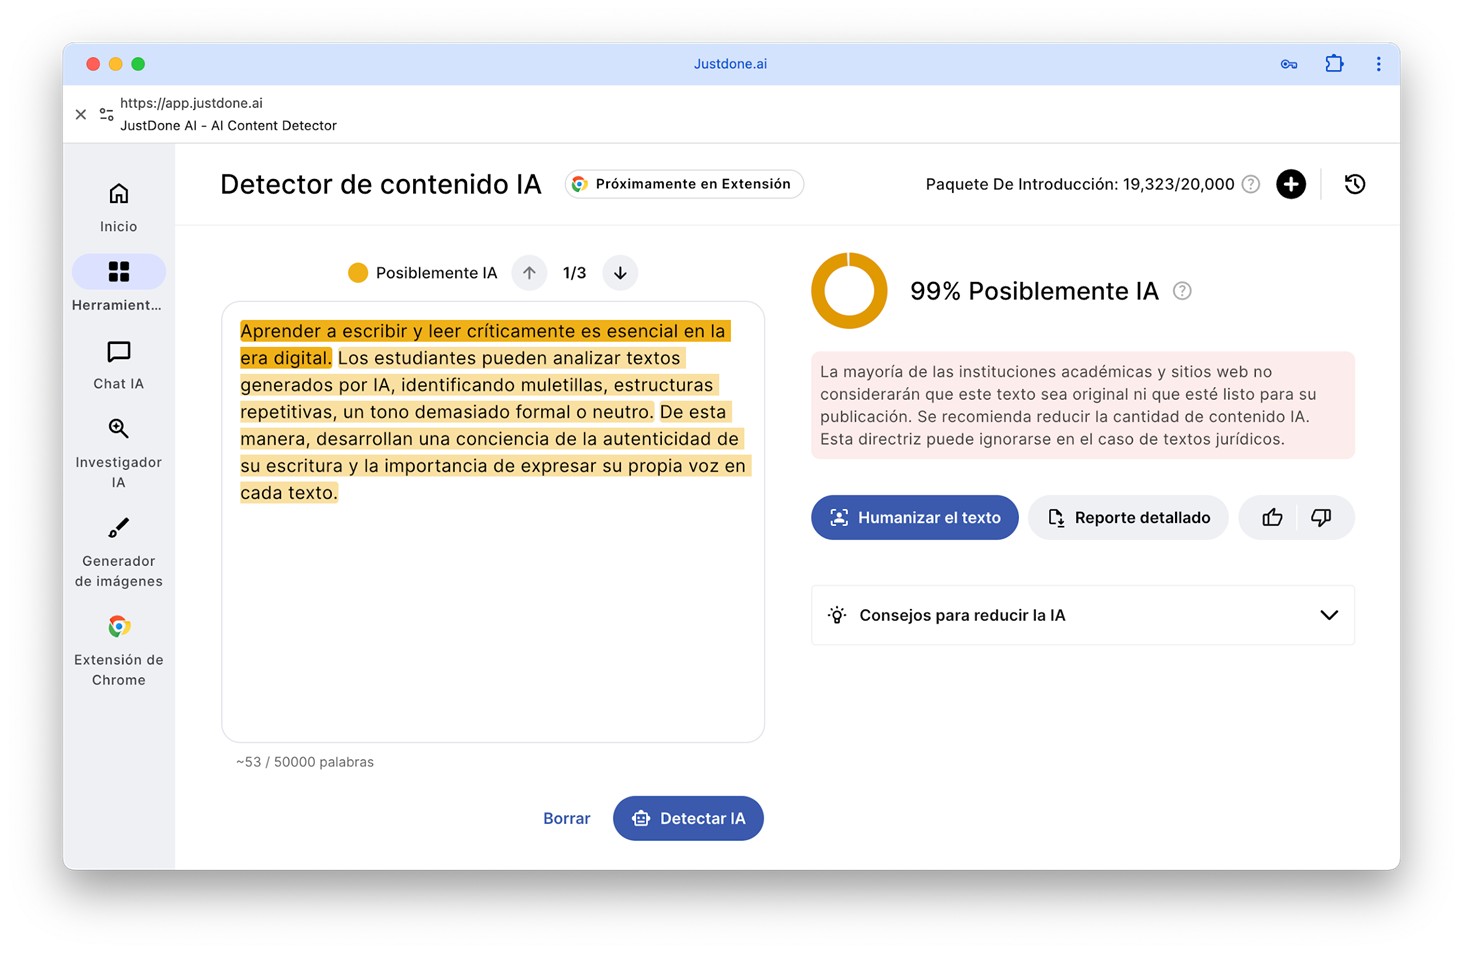The image size is (1463, 953).
Task: Click Borrar to clear the text
Action: point(566,818)
